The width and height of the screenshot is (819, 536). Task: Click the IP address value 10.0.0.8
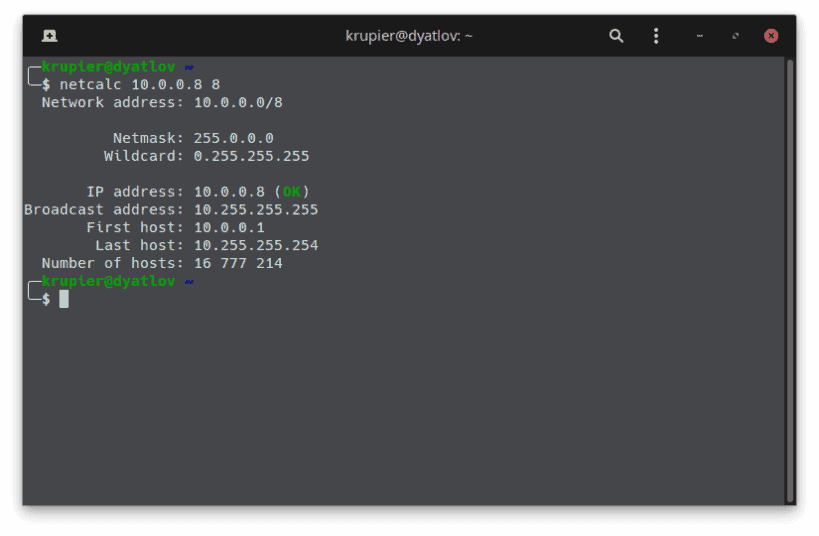click(229, 192)
